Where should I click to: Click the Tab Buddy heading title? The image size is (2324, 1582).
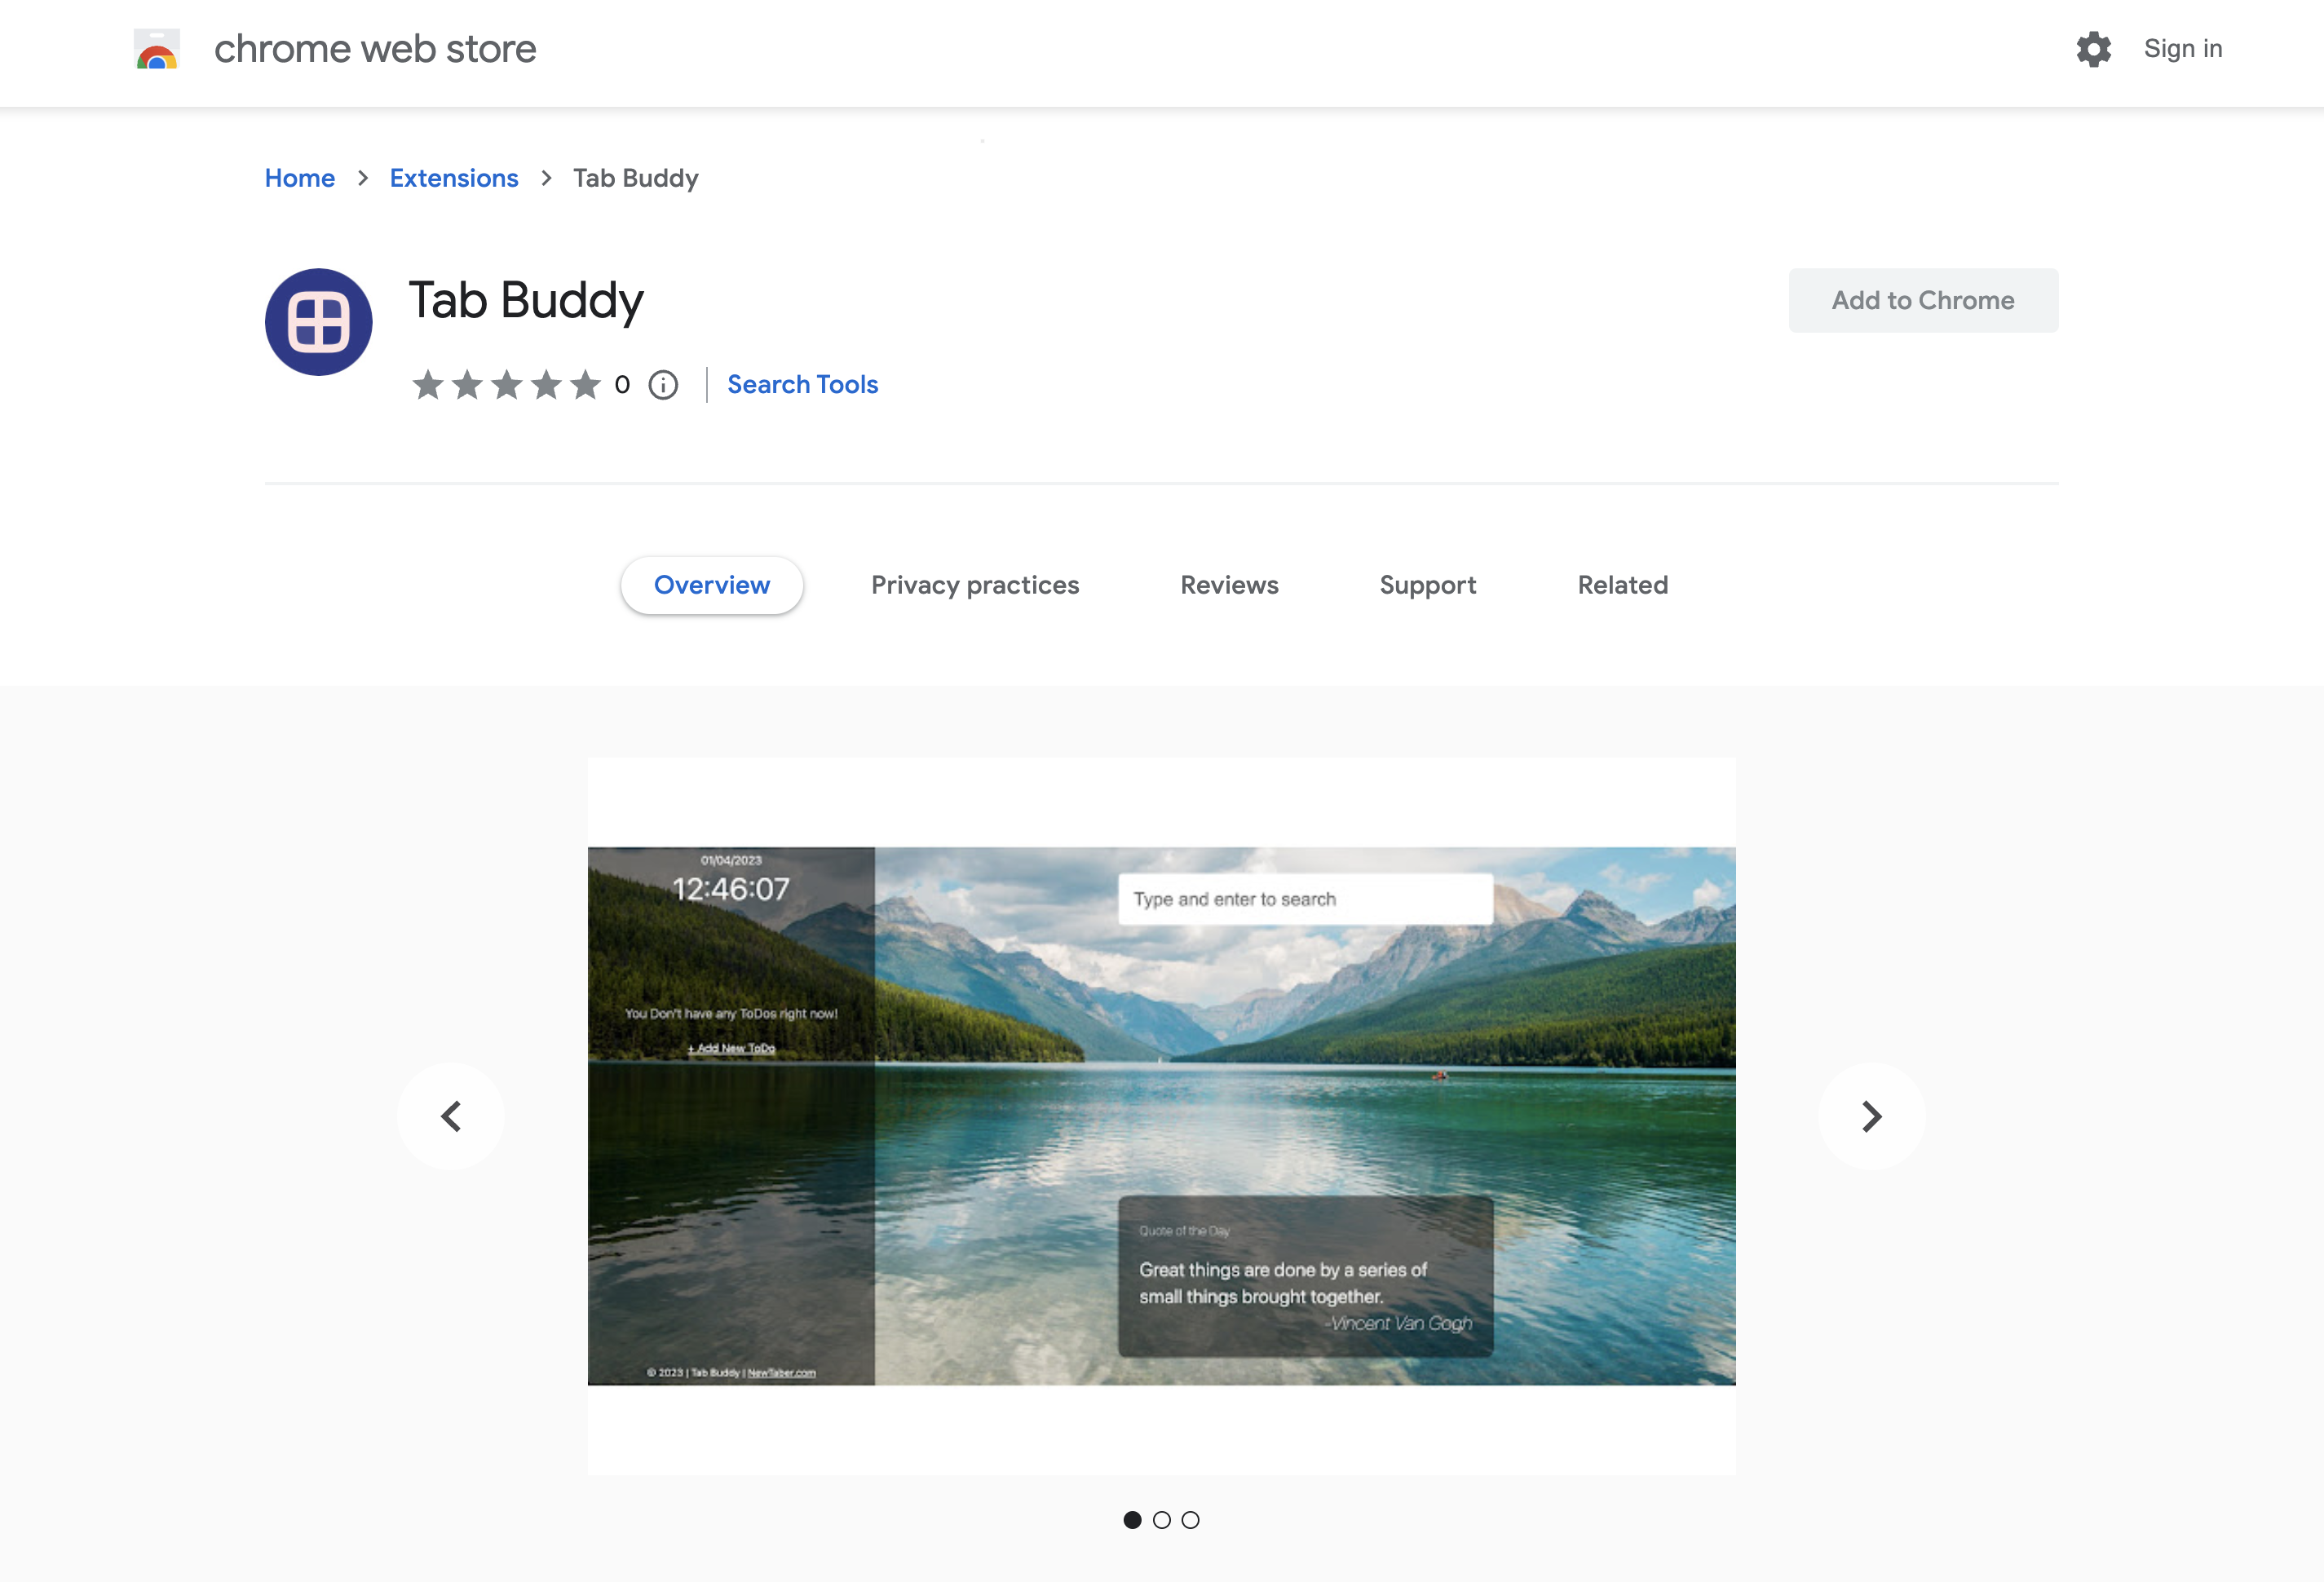526,301
